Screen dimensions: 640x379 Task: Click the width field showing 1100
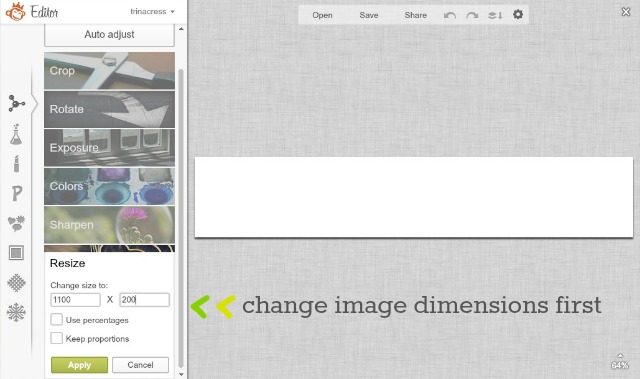(x=76, y=300)
